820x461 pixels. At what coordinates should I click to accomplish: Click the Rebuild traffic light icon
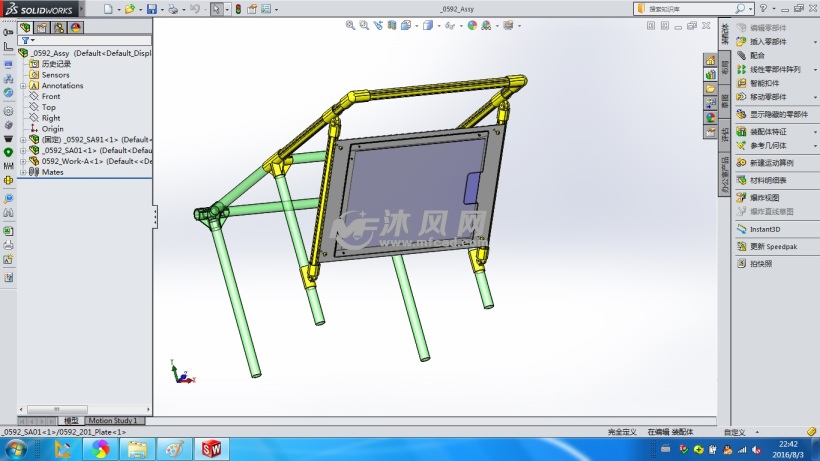tap(237, 9)
